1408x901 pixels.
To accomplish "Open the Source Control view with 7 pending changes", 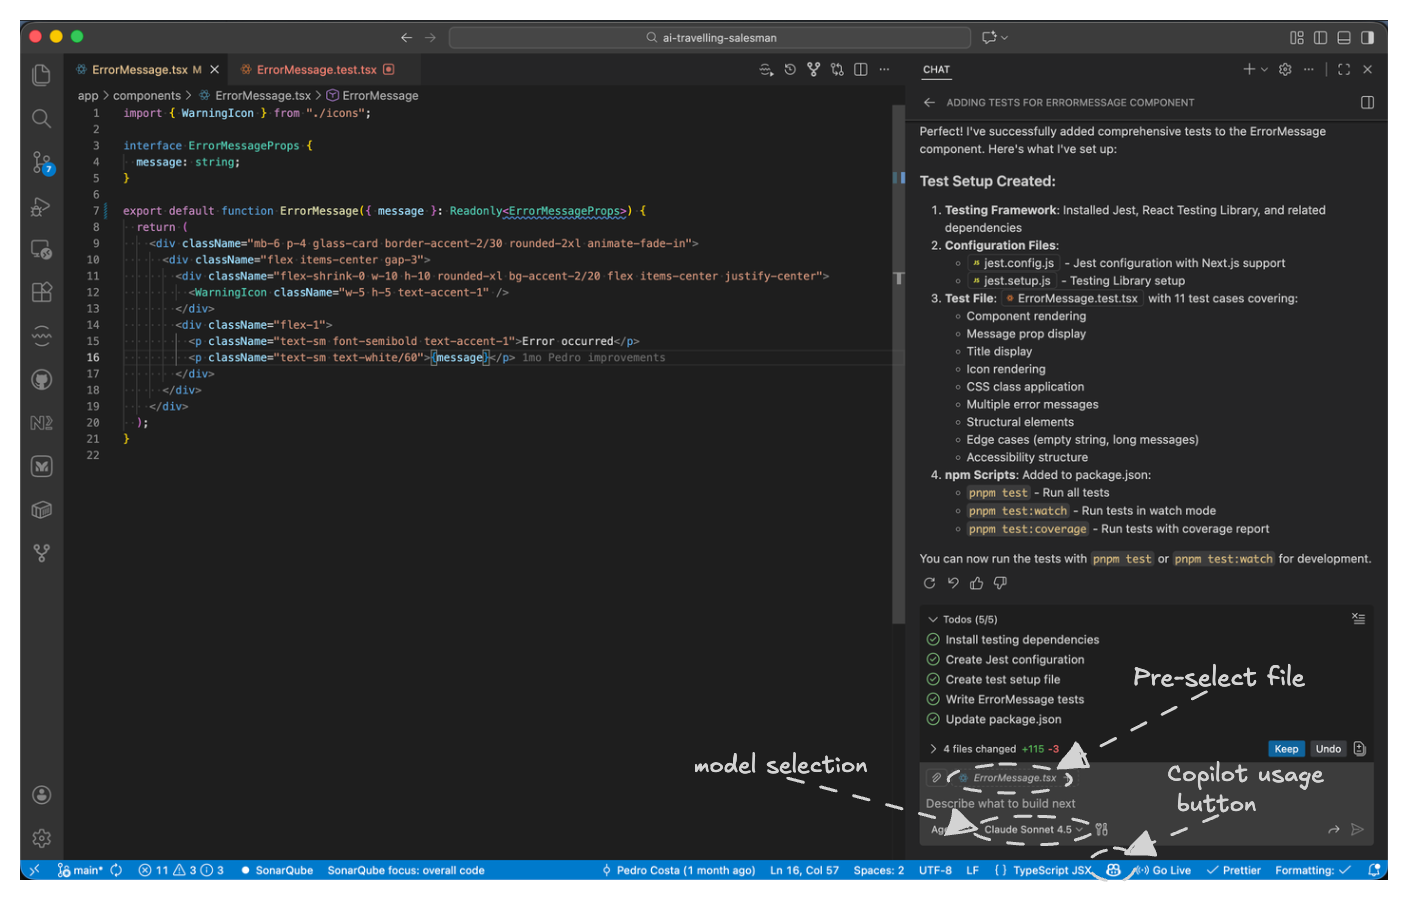I will pyautogui.click(x=41, y=162).
